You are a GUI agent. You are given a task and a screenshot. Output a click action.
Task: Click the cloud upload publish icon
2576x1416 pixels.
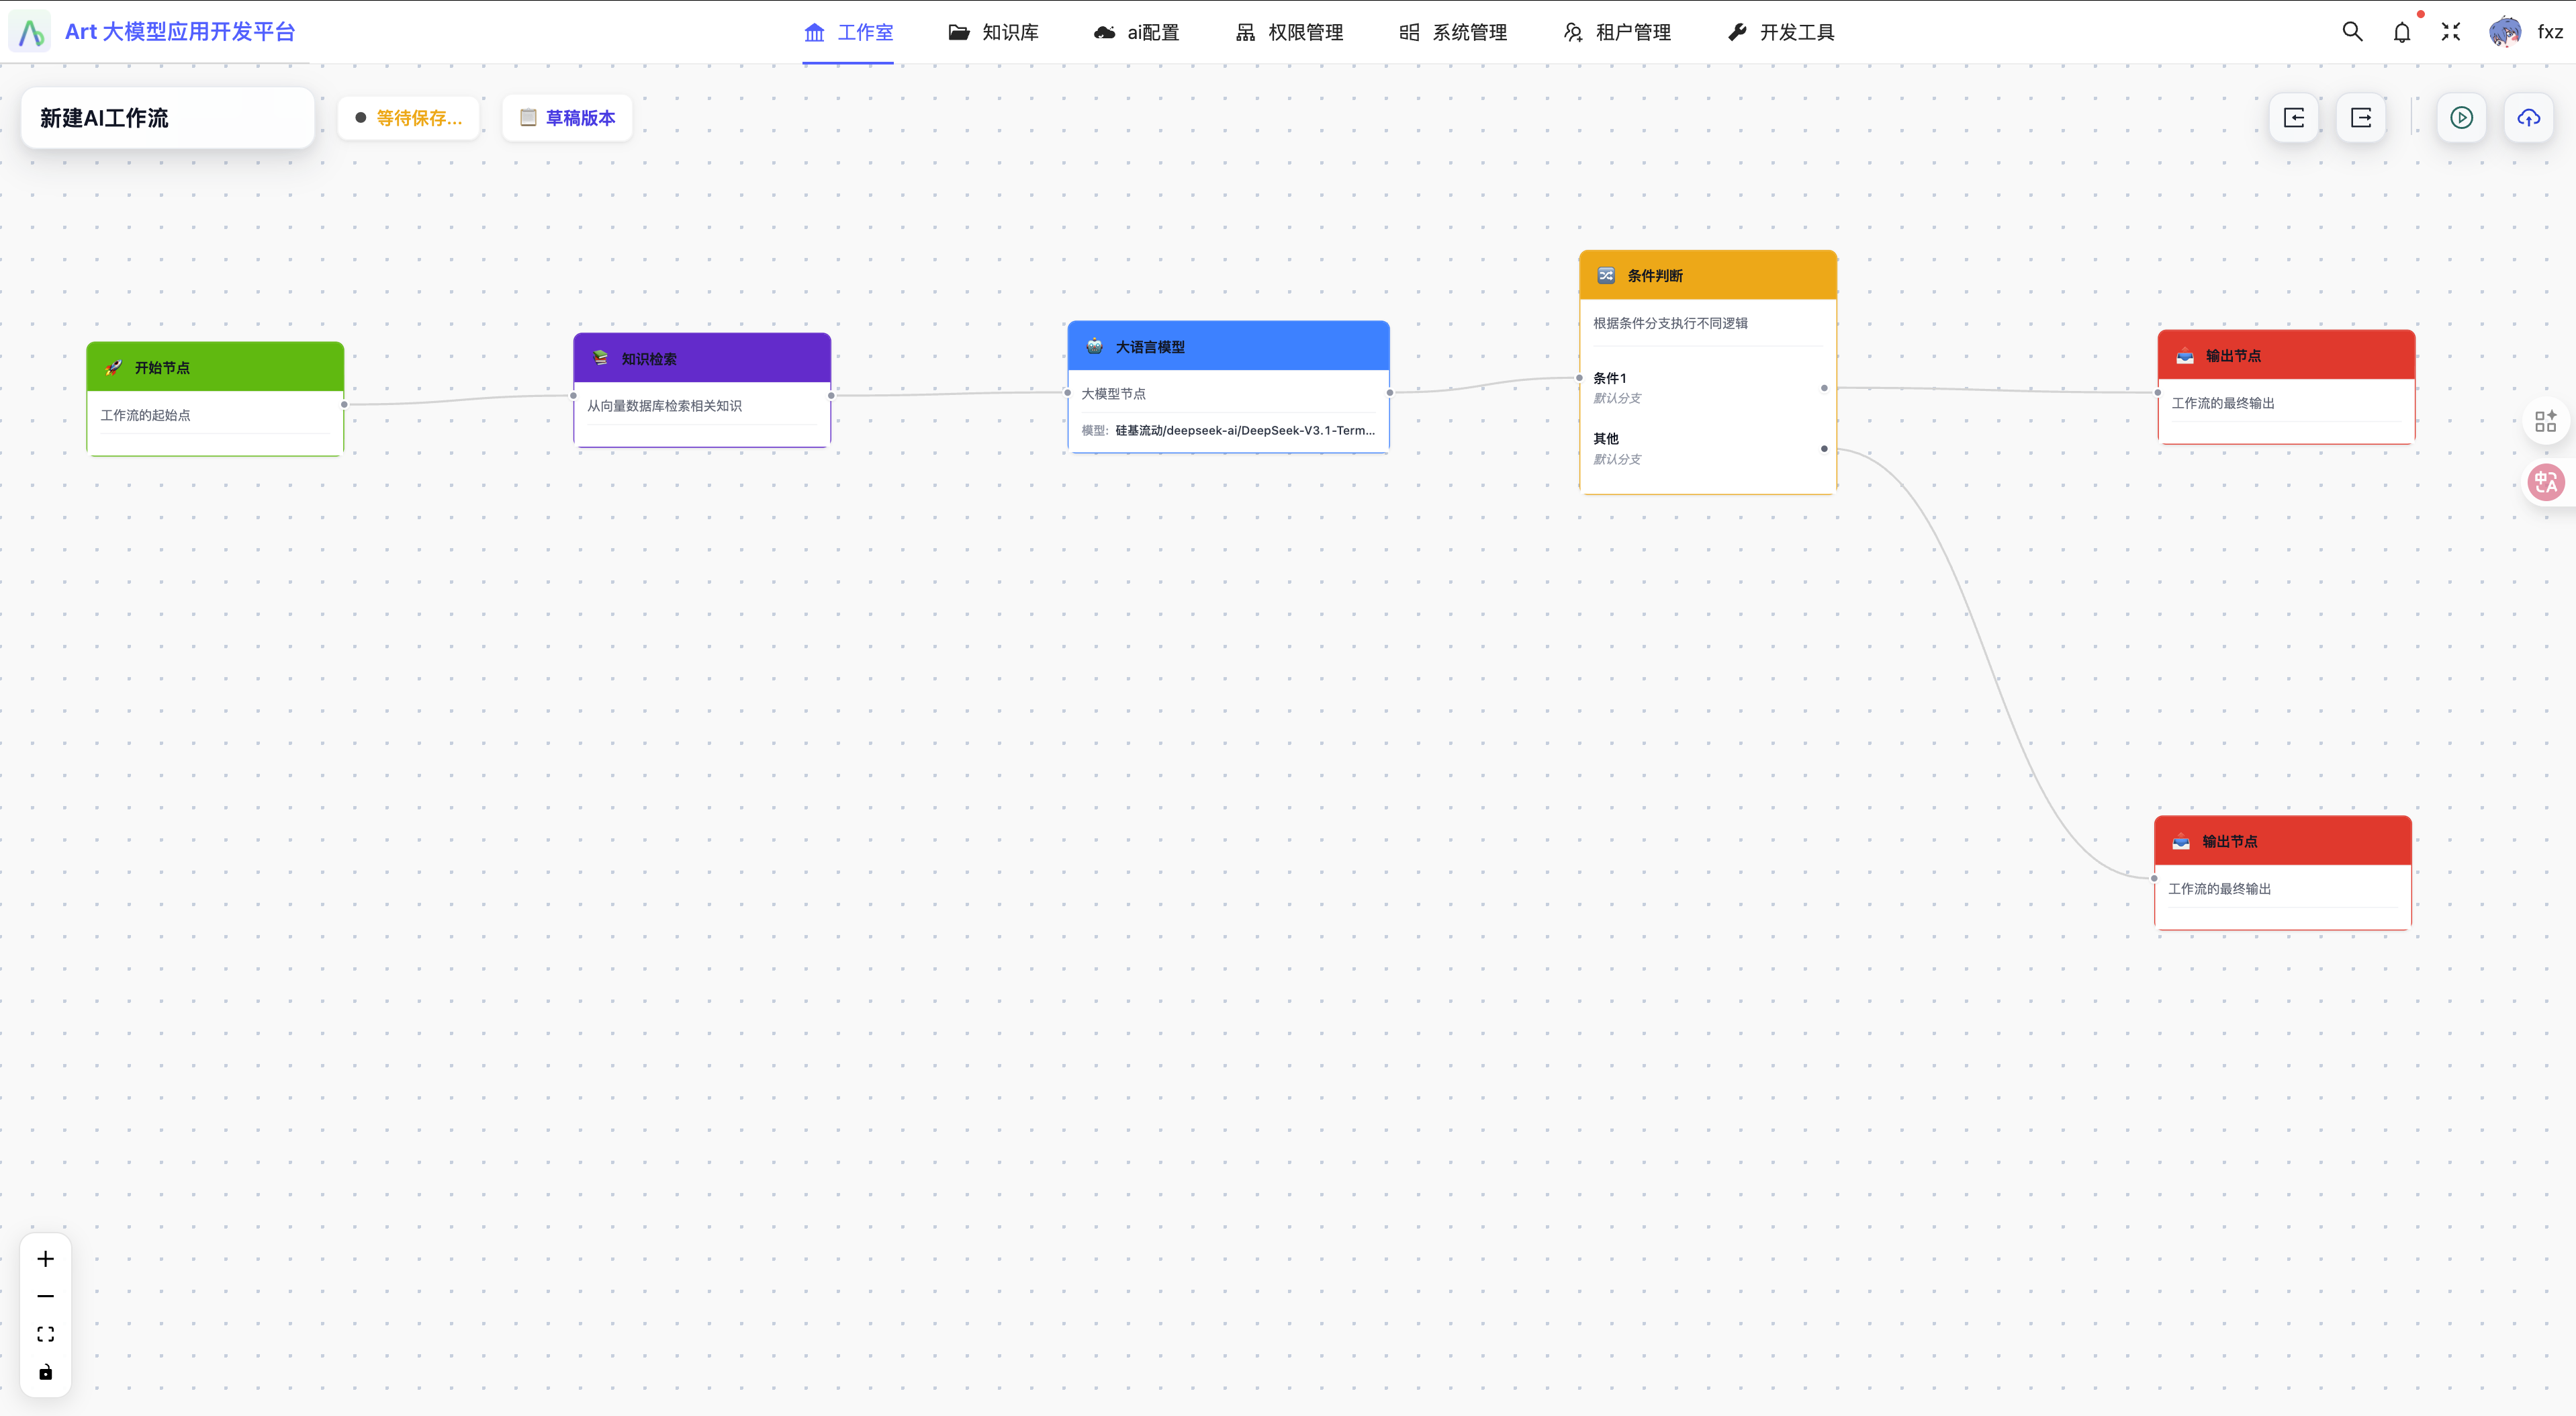pyautogui.click(x=2528, y=118)
